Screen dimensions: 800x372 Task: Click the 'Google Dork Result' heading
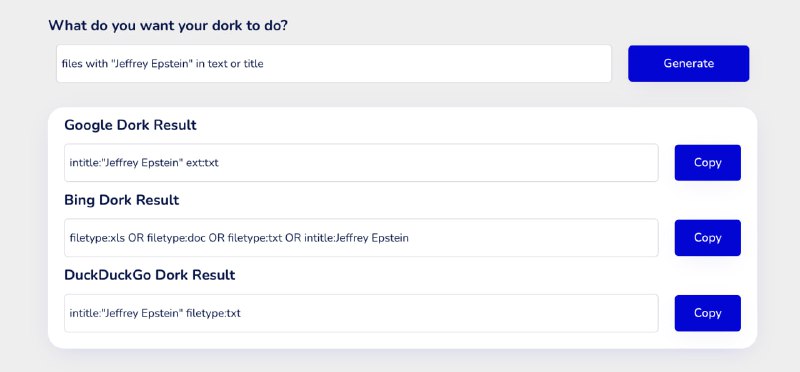point(130,125)
